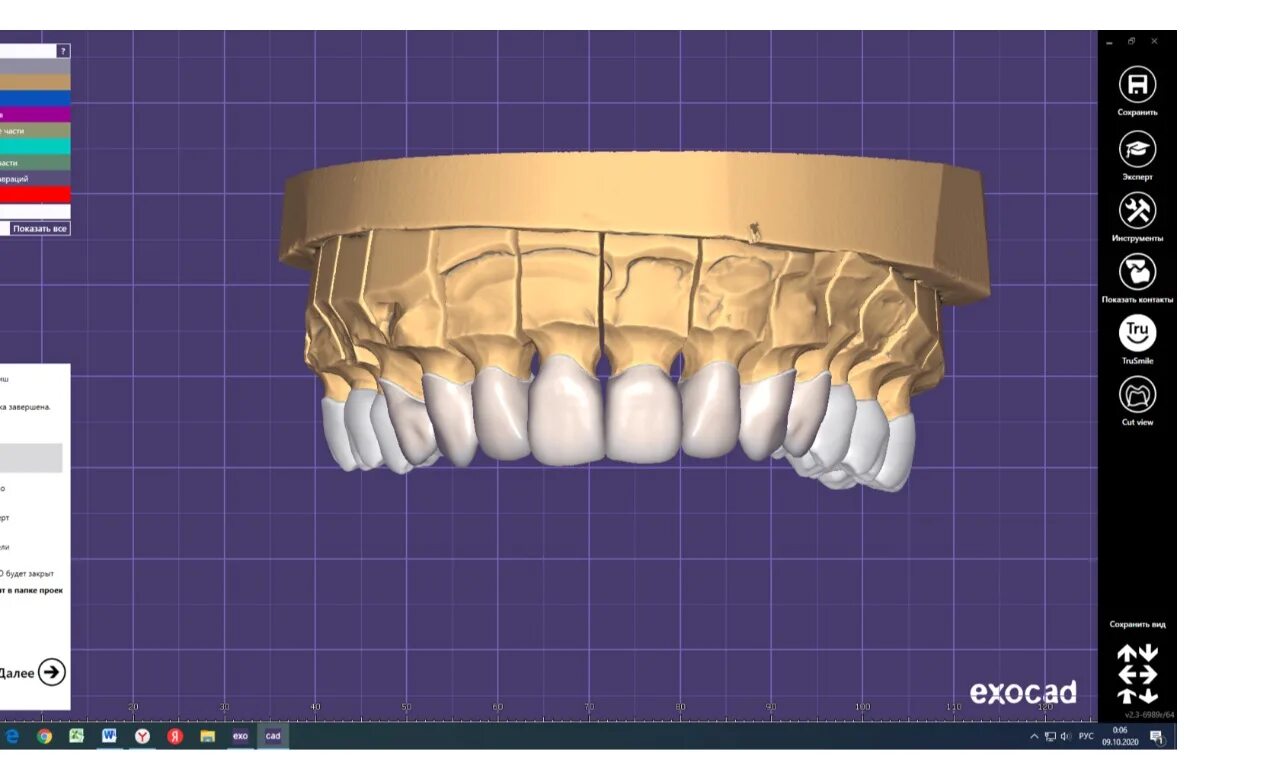Toggle Показать контакты contact display
The height and width of the screenshot is (768, 1280).
(1137, 272)
